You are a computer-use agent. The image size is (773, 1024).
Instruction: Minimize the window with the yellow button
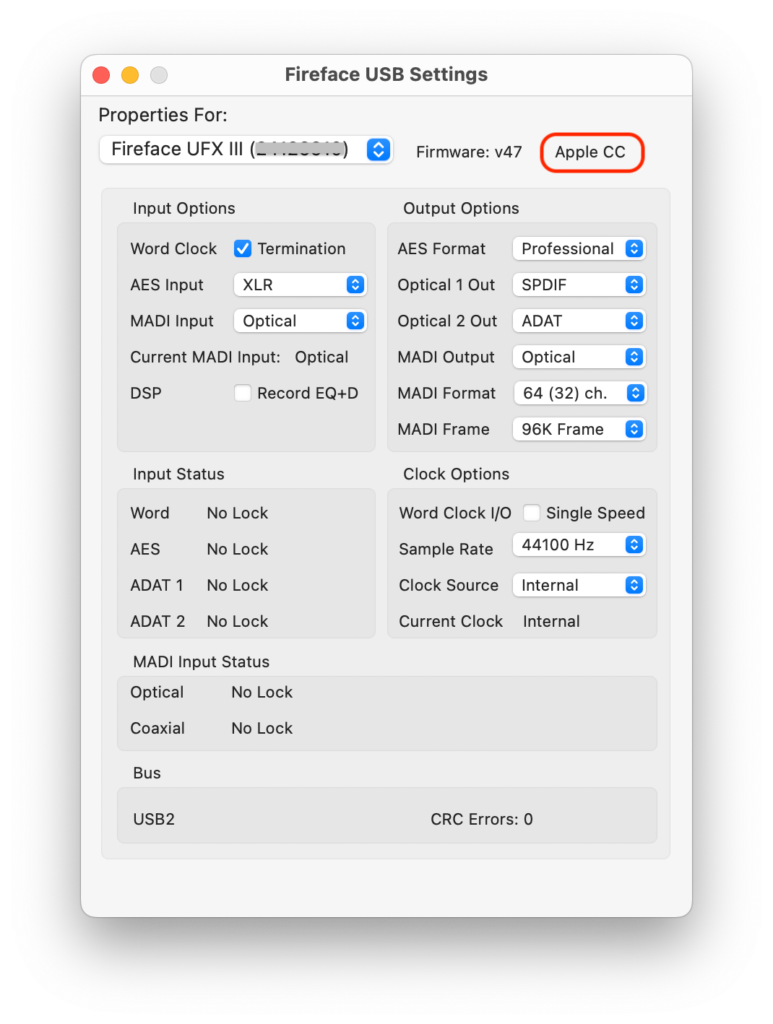[x=130, y=75]
